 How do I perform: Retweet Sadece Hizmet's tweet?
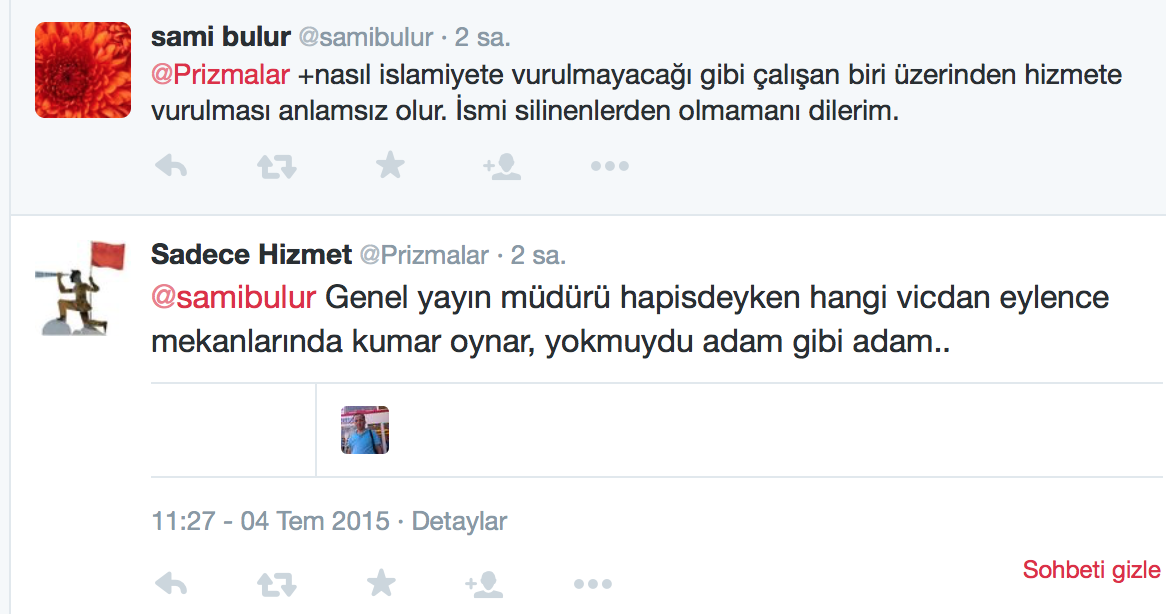click(x=277, y=582)
